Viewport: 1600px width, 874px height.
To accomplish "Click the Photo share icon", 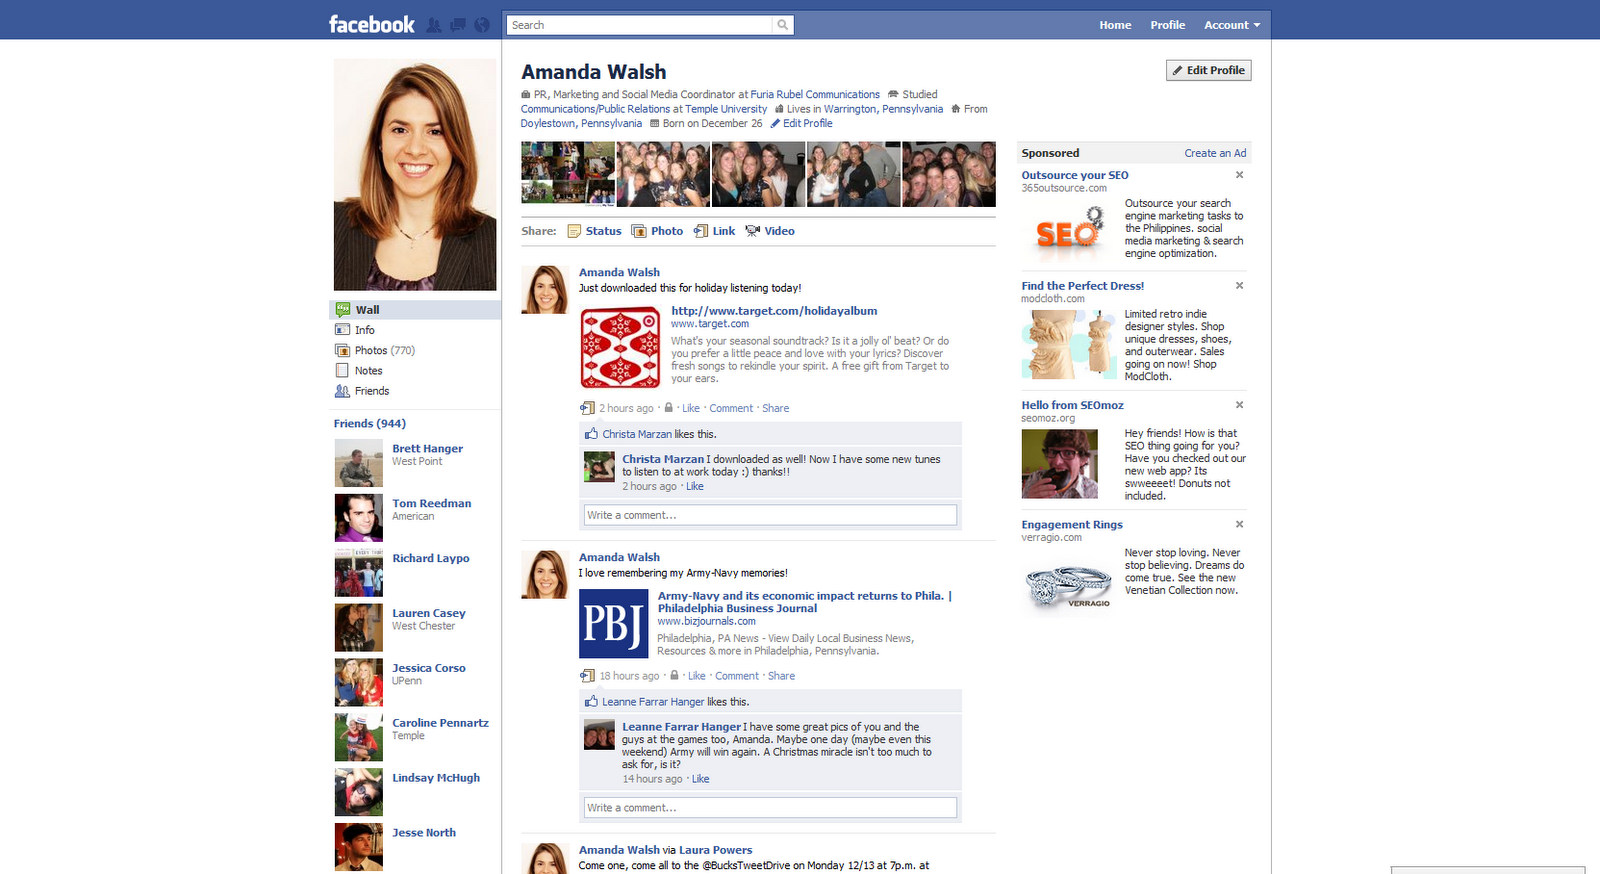I will pyautogui.click(x=639, y=231).
